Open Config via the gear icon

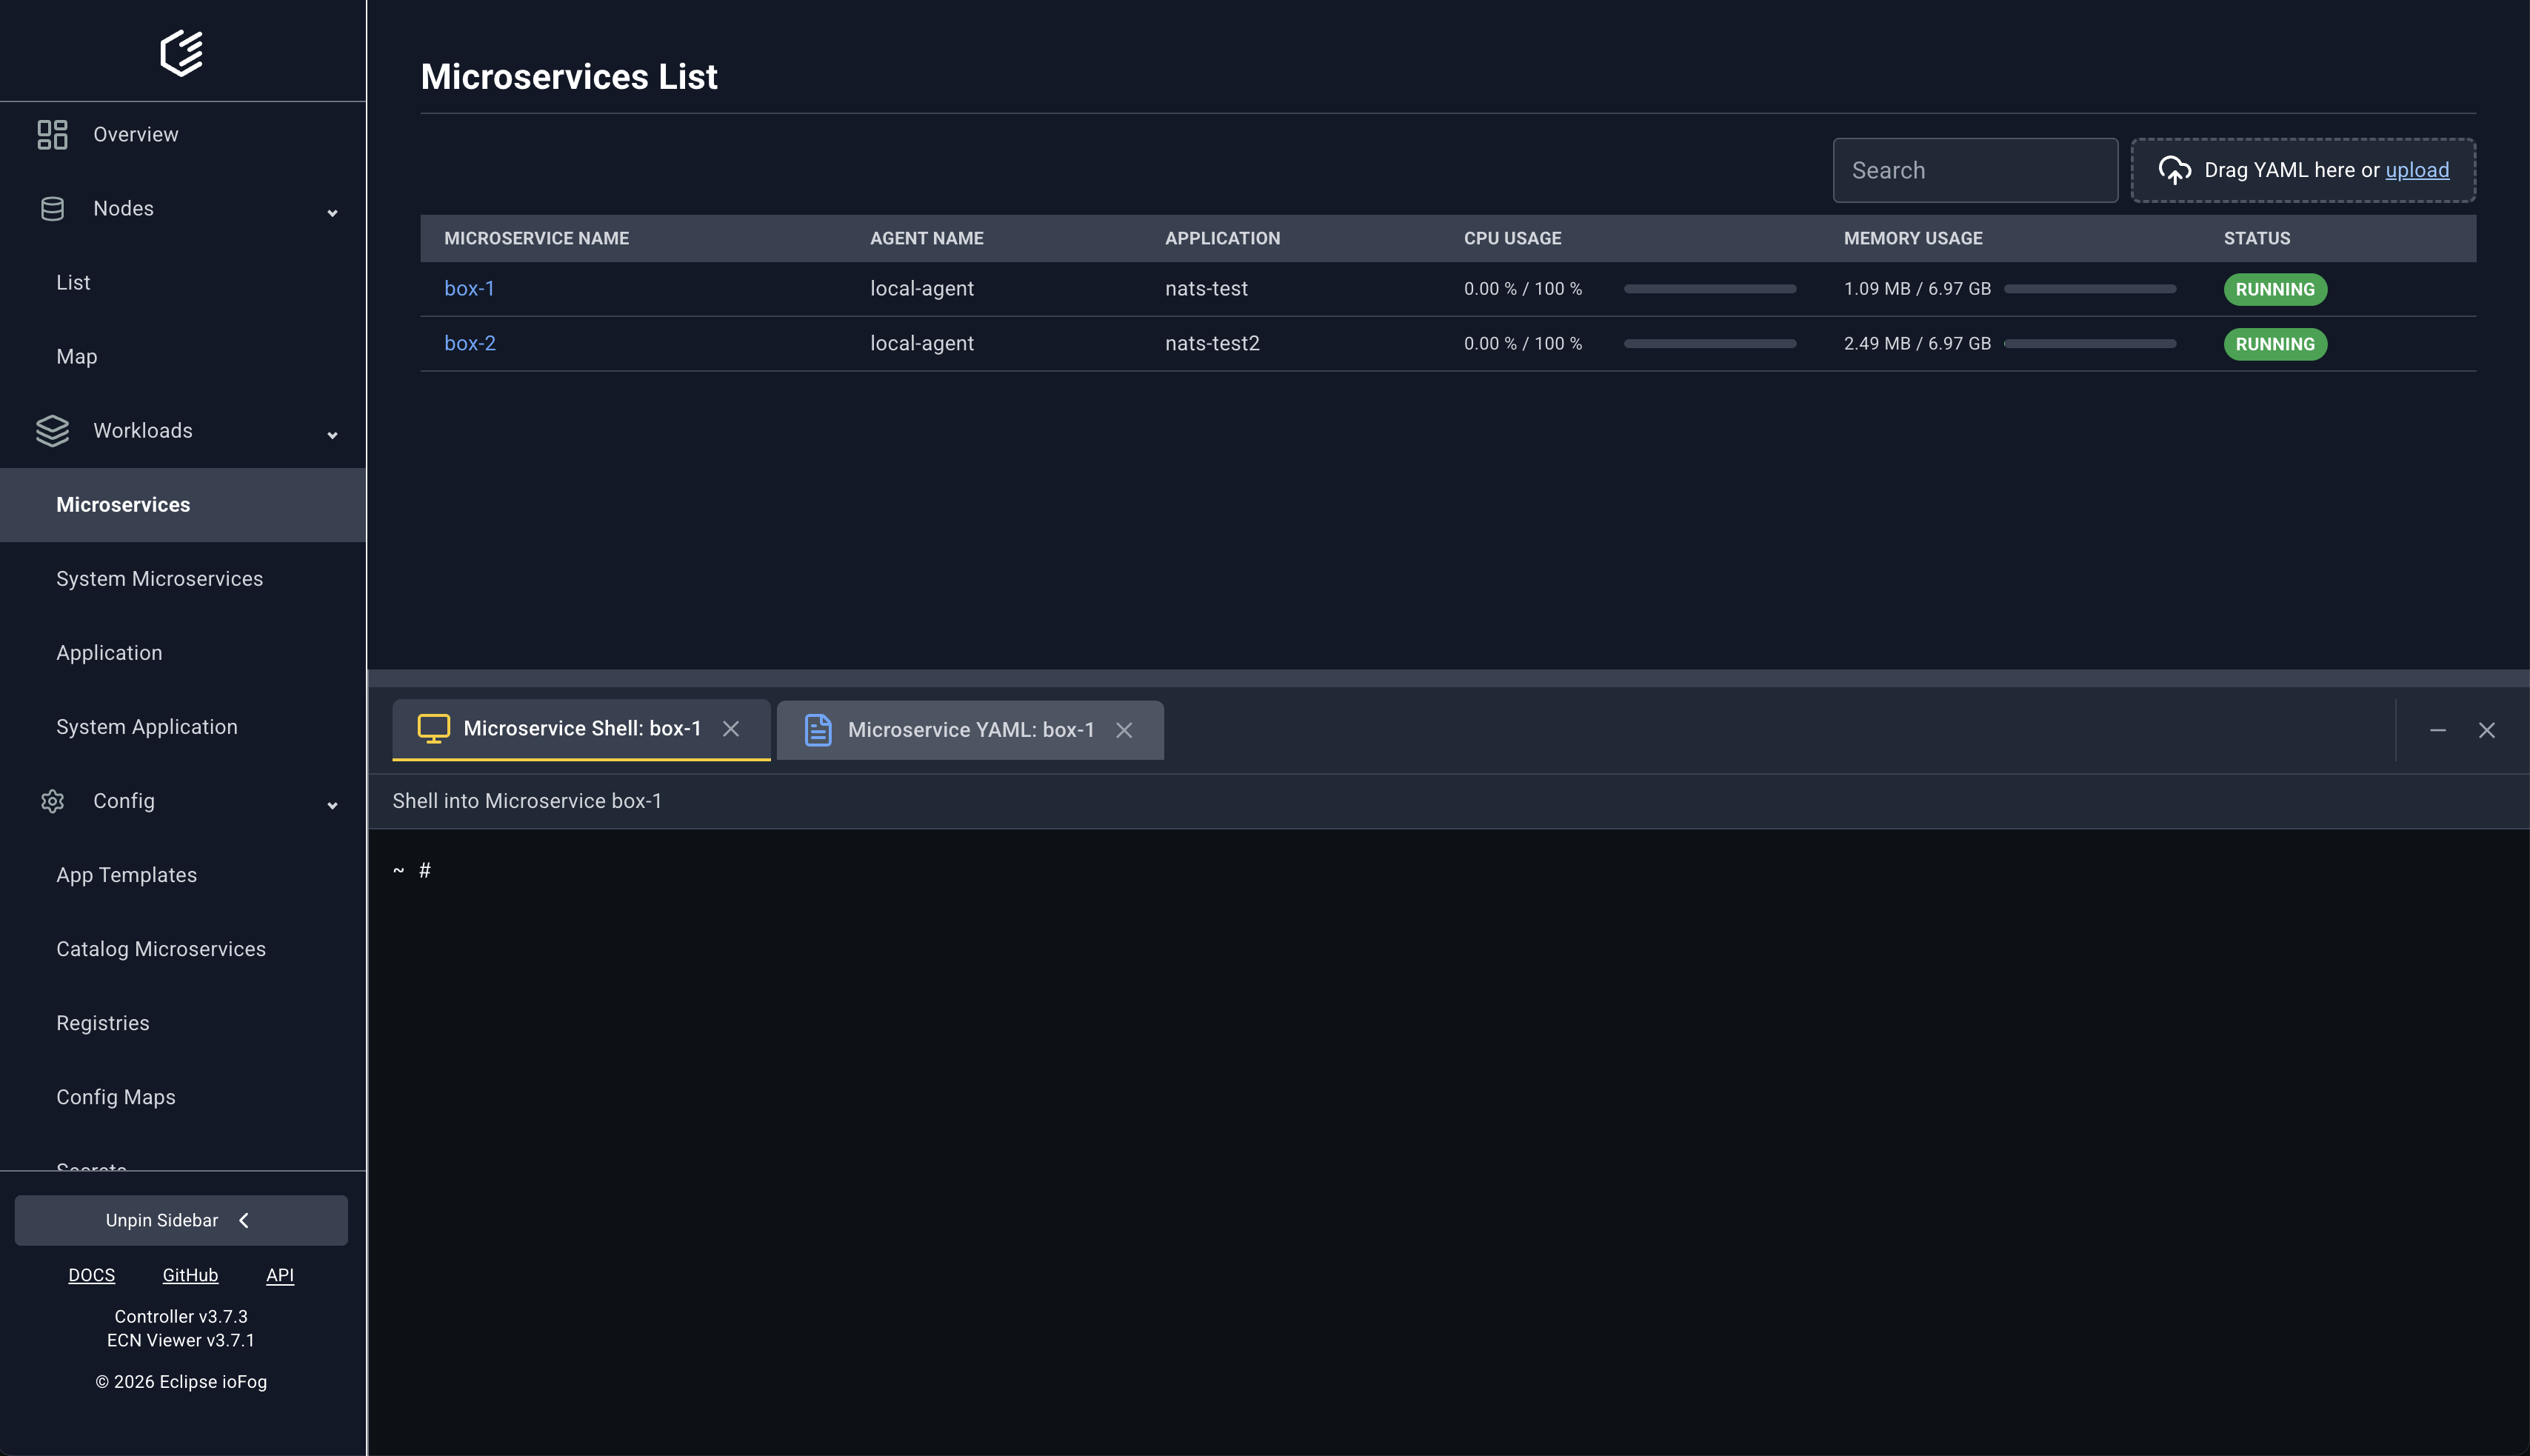[52, 801]
